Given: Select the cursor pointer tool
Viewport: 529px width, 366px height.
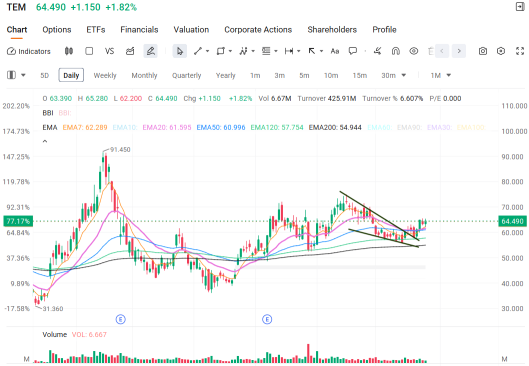Looking at the screenshot, I should point(179,51).
